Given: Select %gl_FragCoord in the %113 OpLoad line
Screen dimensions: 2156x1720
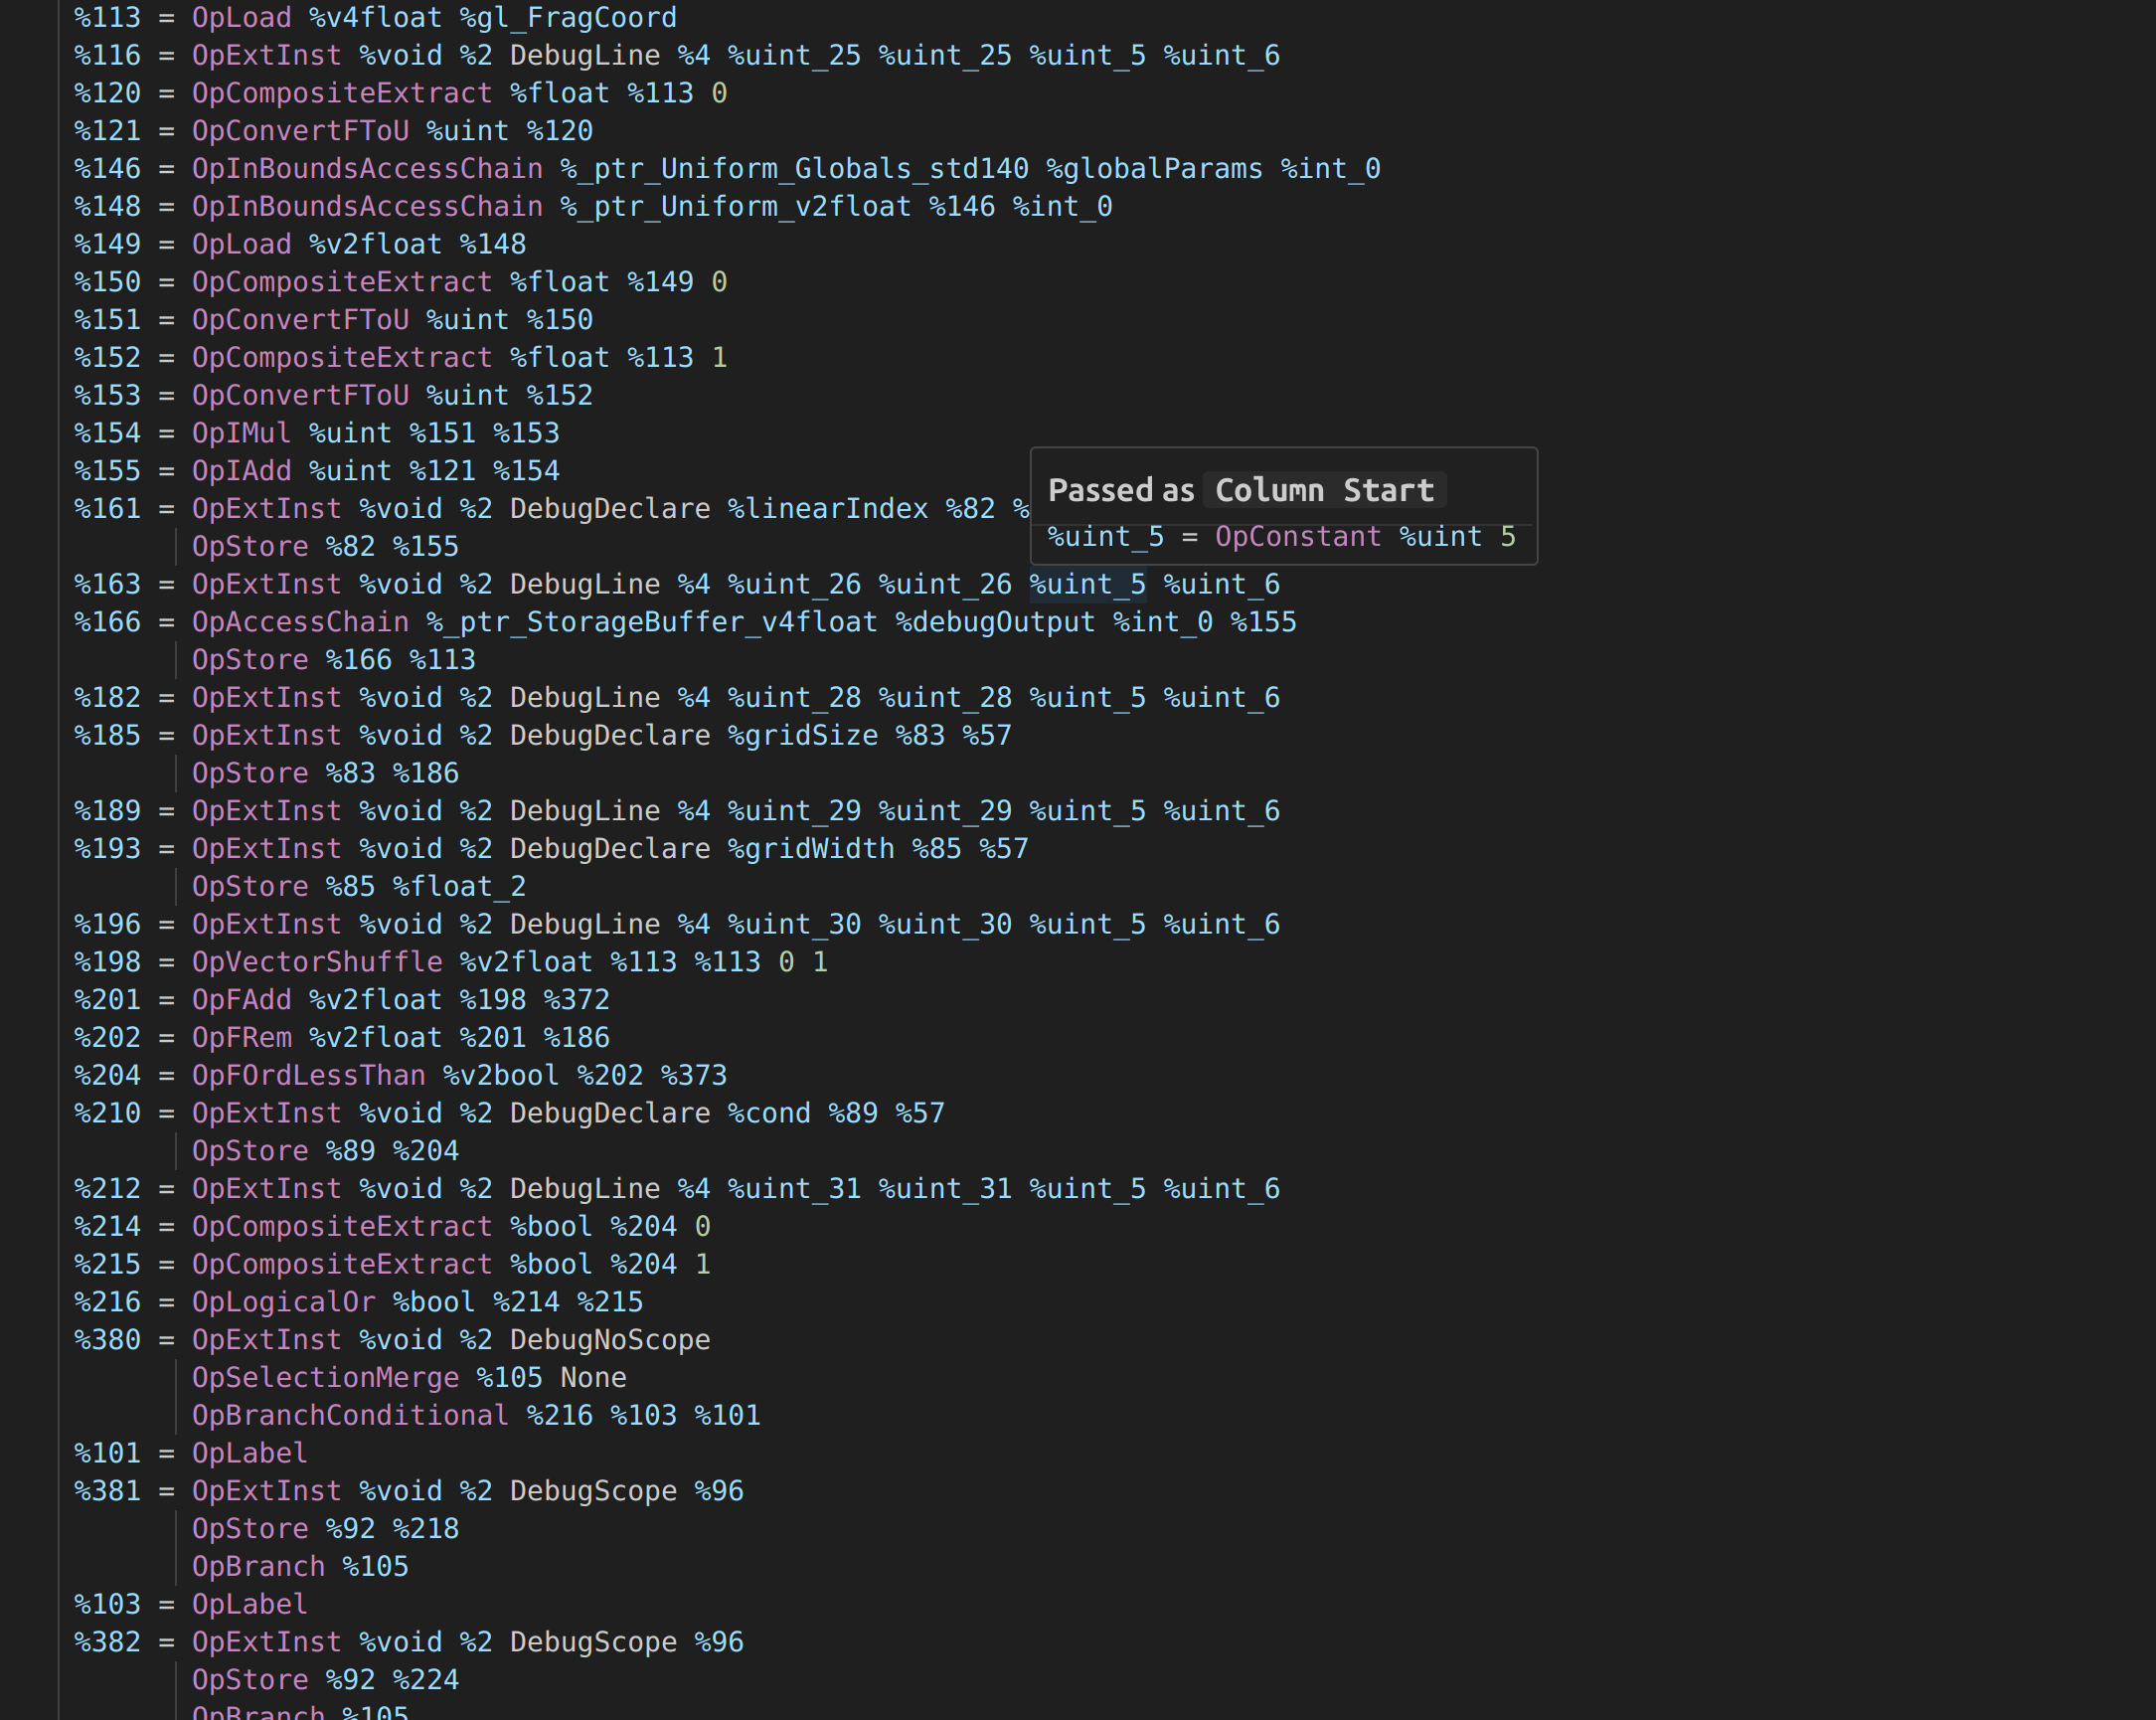Looking at the screenshot, I should click(568, 18).
